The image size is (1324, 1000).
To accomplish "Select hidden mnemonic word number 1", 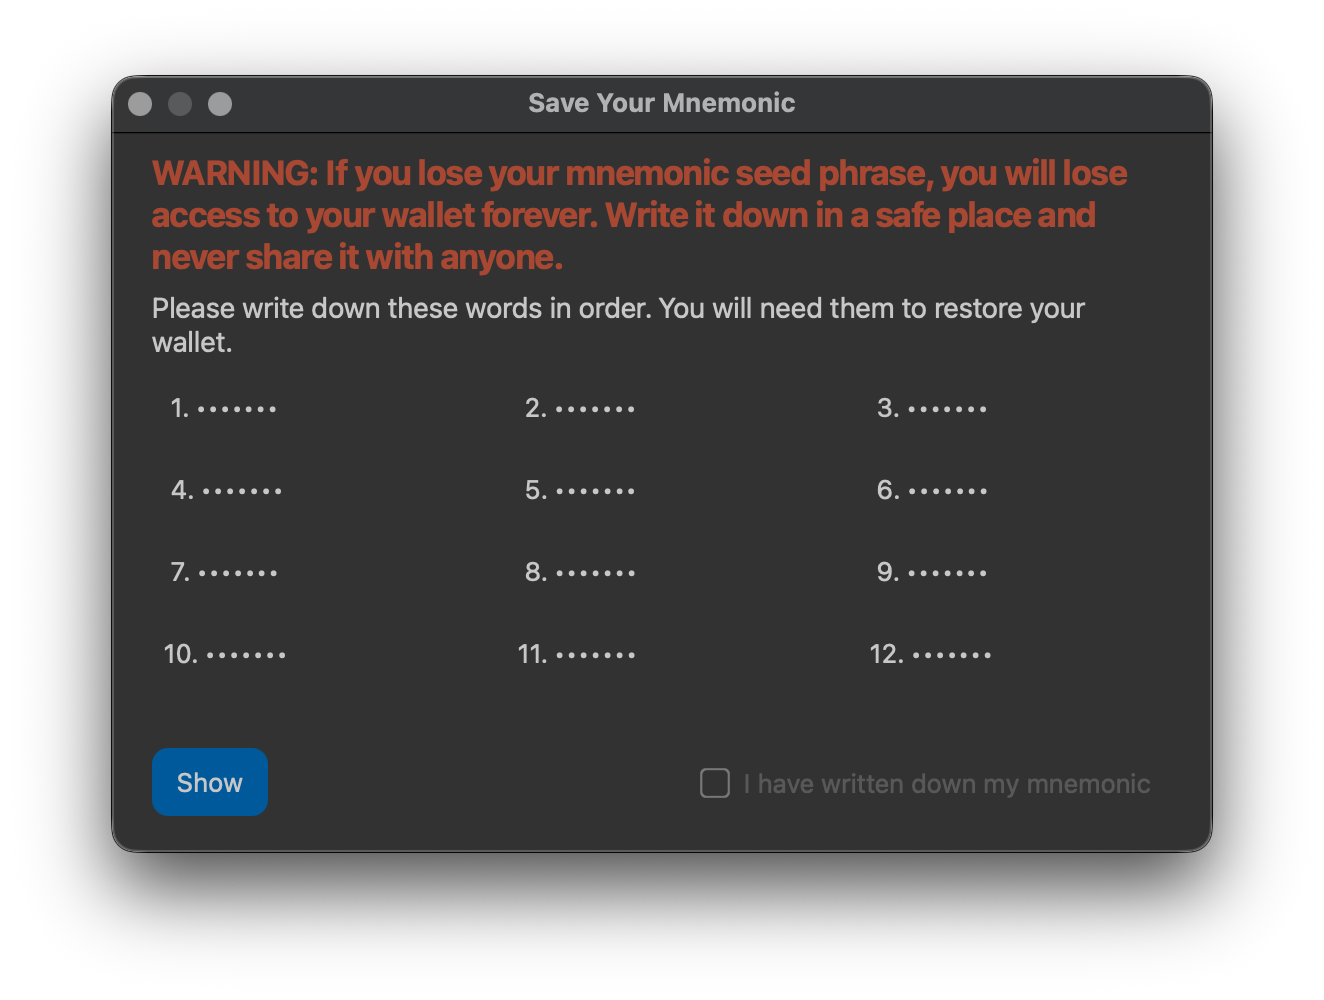I will coord(236,409).
